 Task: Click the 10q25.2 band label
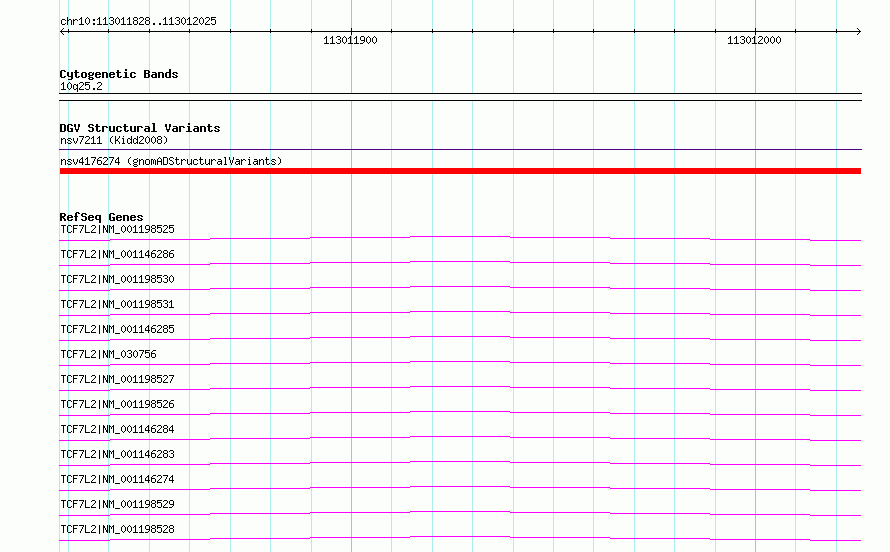pos(81,86)
